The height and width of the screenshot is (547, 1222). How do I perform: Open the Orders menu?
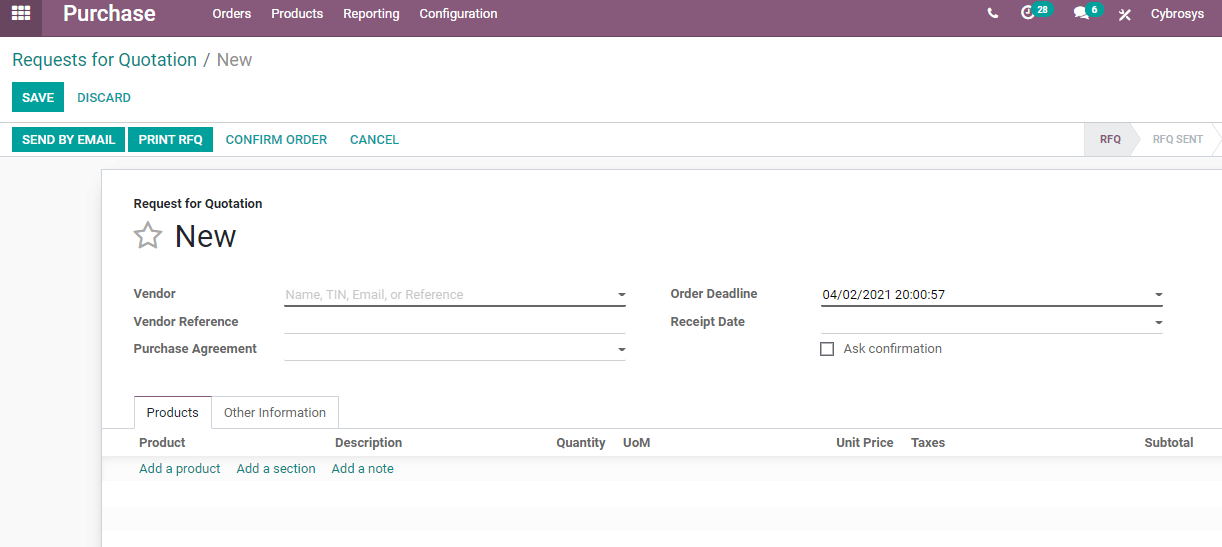(x=232, y=14)
